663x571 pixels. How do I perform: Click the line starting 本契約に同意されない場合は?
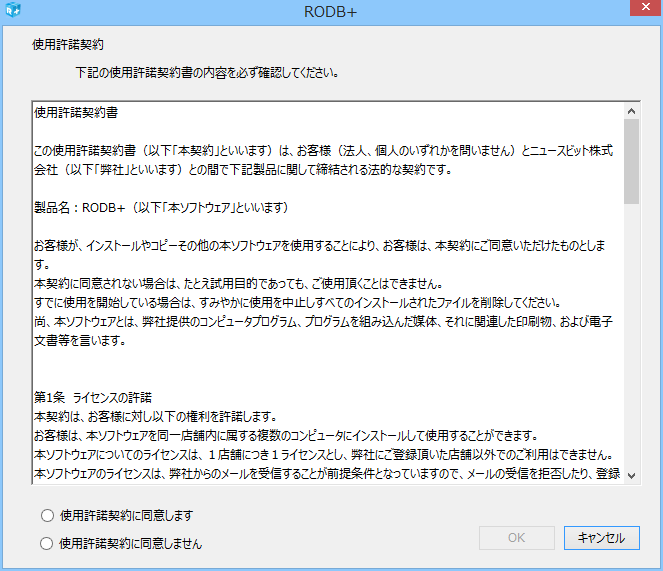[238, 283]
